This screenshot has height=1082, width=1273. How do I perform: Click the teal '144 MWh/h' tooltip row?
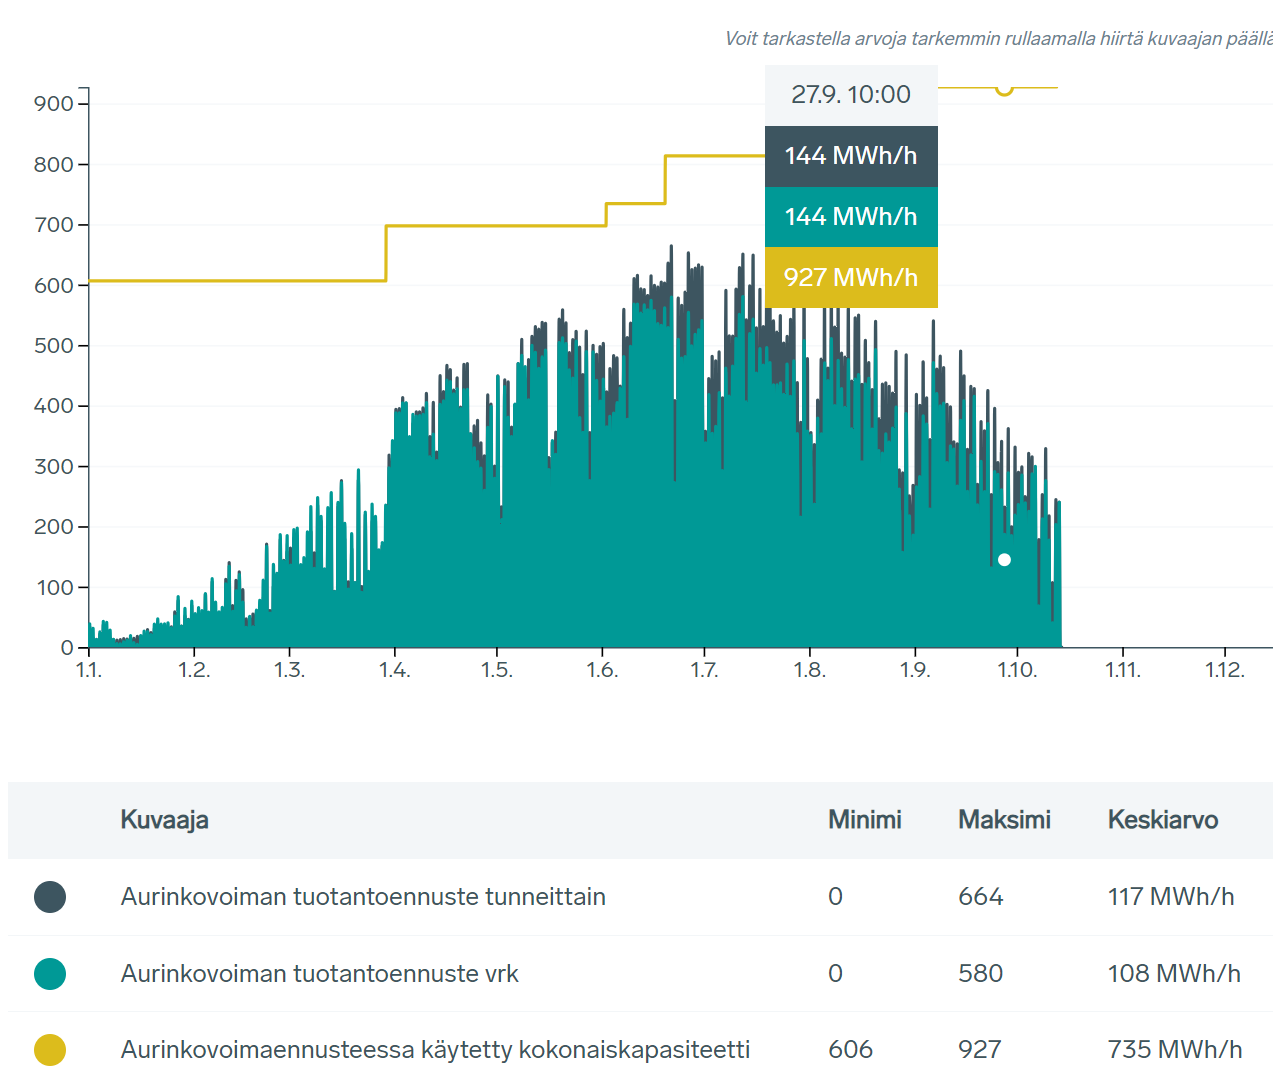point(851,217)
